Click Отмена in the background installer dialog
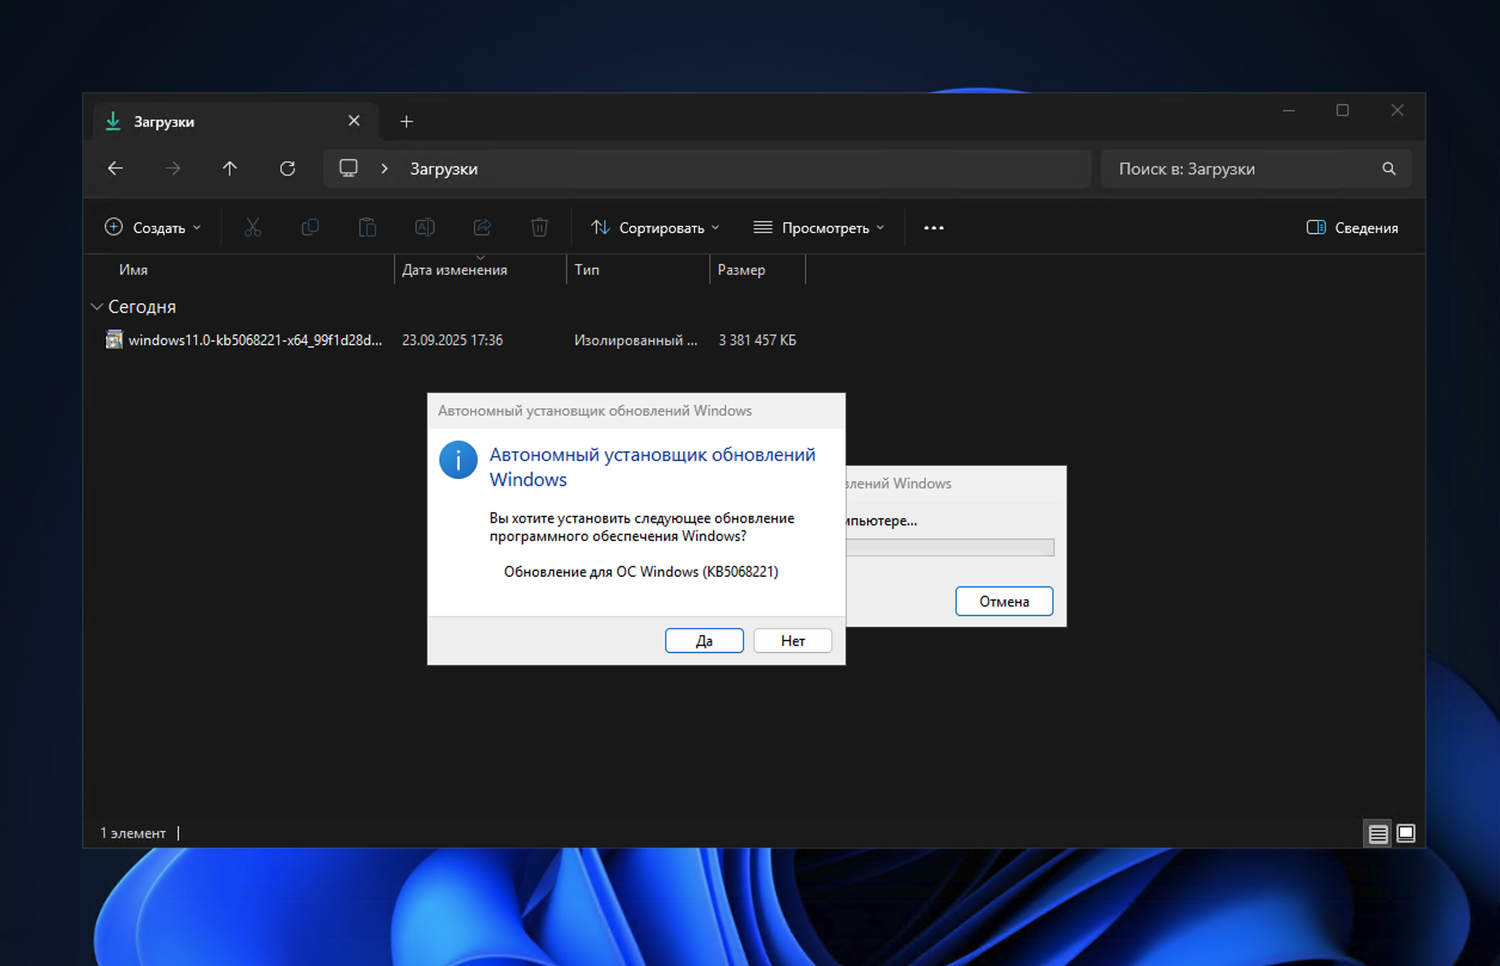This screenshot has height=966, width=1500. pos(1004,601)
